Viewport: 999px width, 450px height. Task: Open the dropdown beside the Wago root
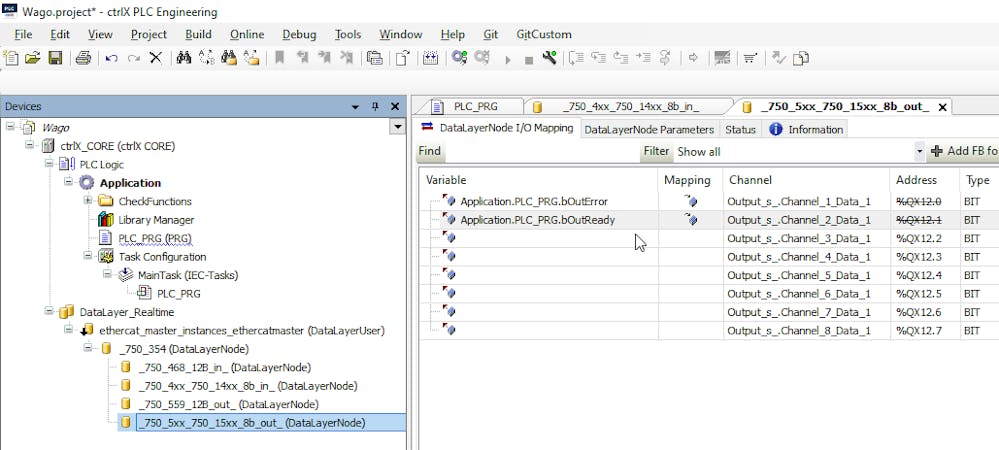[398, 127]
